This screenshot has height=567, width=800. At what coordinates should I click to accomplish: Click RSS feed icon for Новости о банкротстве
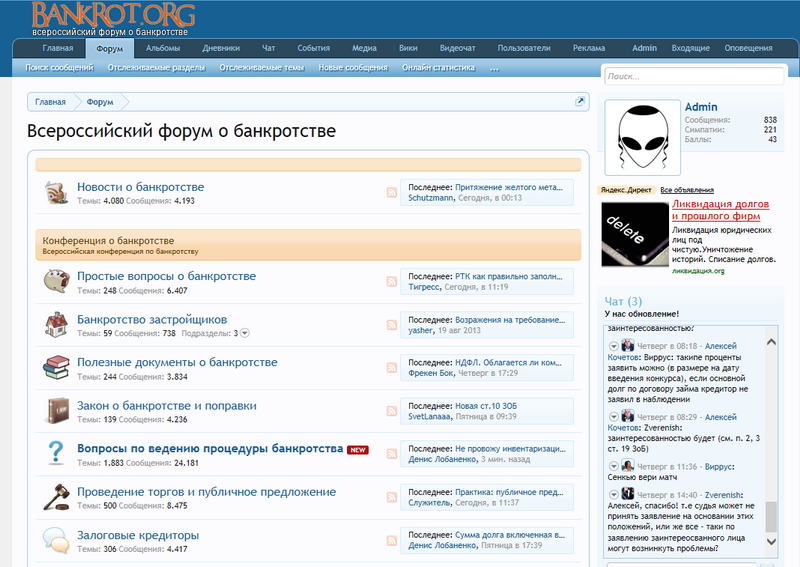[392, 193]
